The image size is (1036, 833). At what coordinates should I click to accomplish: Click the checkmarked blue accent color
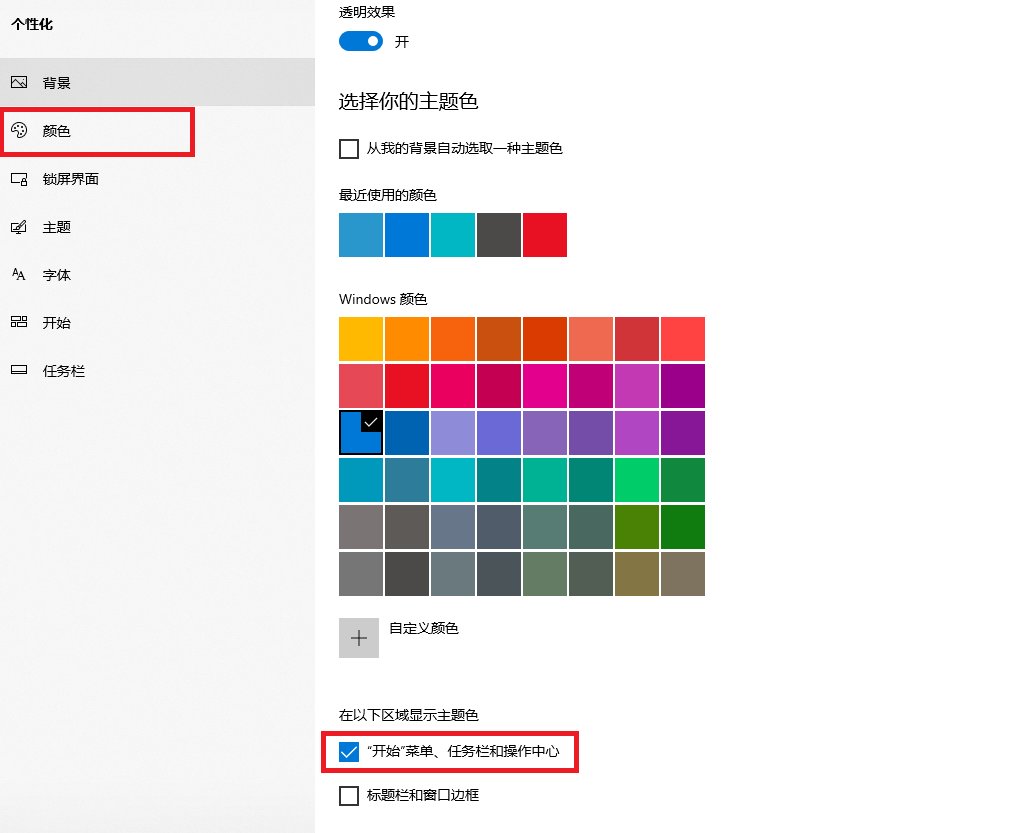360,432
